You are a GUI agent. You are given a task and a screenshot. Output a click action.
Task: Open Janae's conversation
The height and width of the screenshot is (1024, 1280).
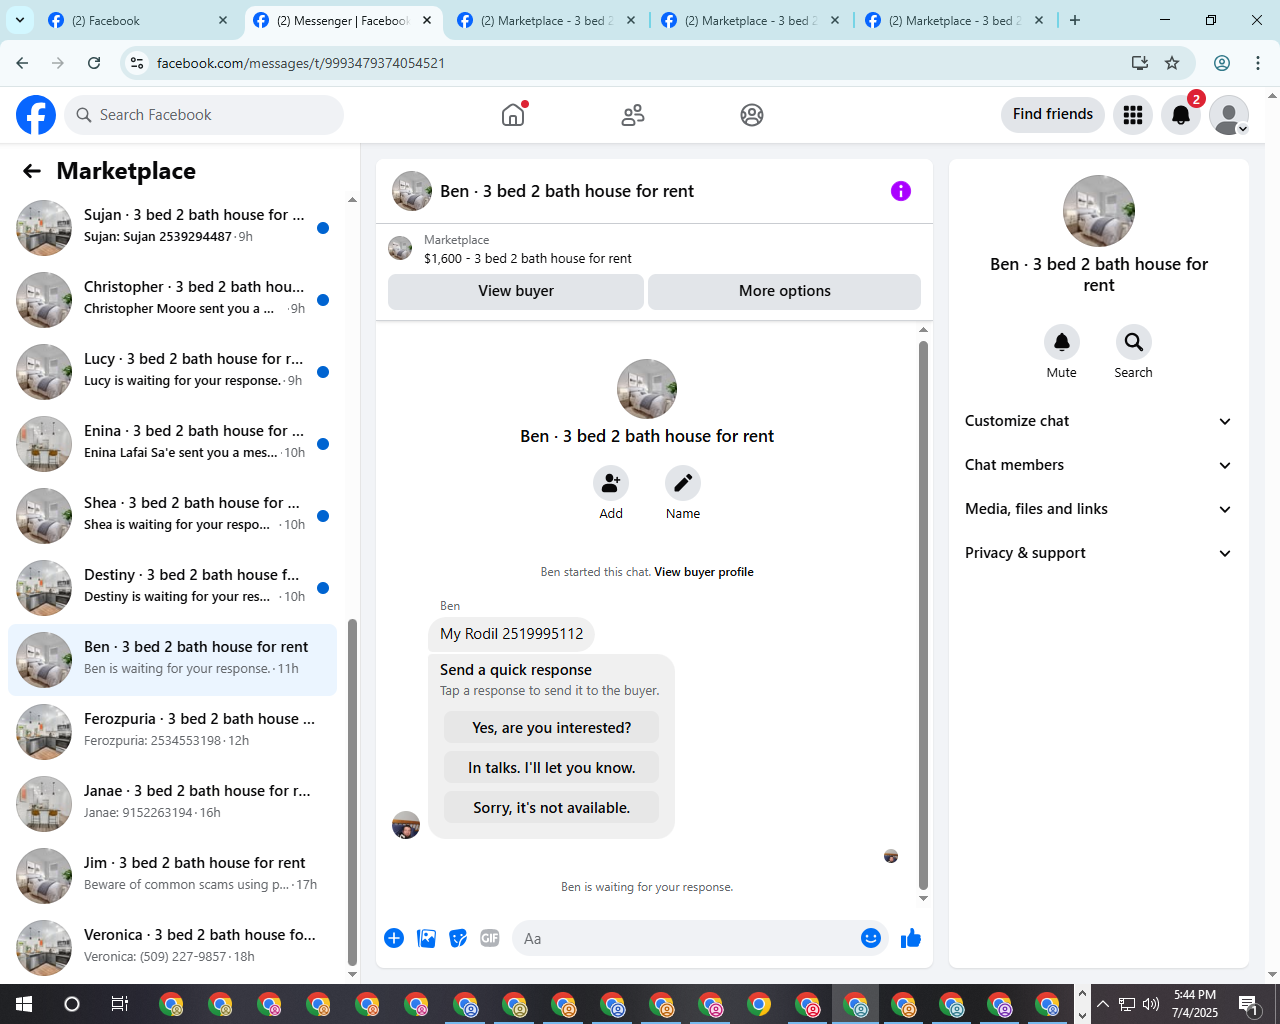(172, 804)
